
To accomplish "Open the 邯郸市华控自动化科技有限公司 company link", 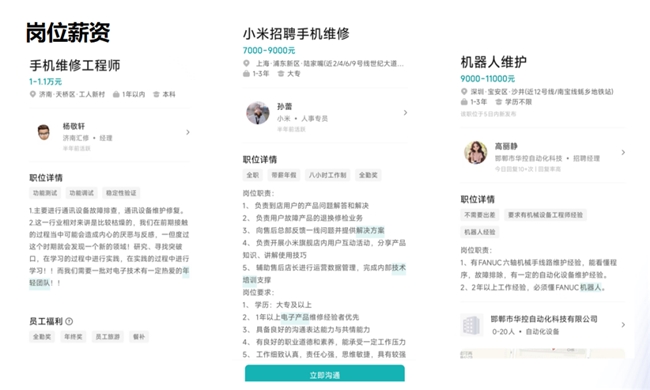I will click(544, 319).
